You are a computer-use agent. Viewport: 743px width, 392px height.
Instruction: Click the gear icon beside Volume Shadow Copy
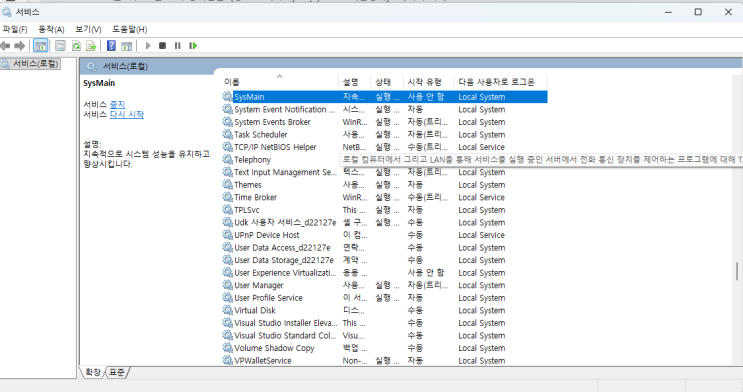pos(227,348)
